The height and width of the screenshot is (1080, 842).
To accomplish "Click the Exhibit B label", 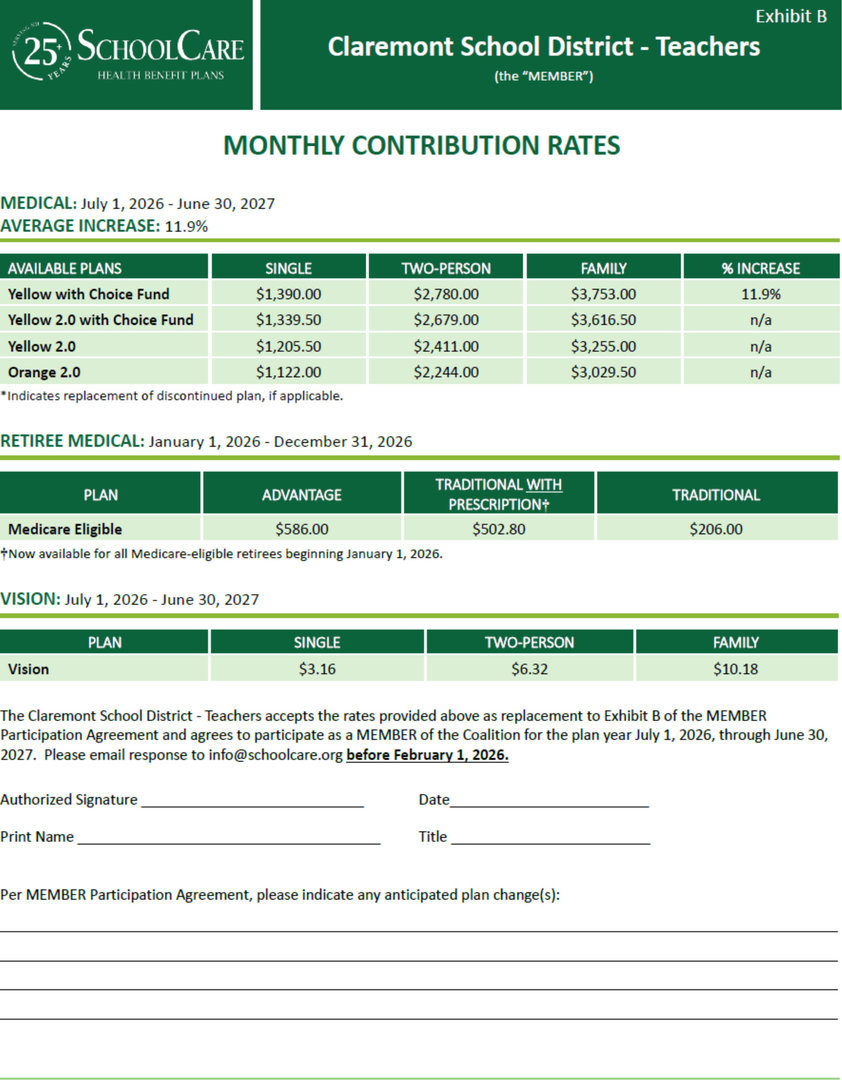I will pyautogui.click(x=790, y=16).
